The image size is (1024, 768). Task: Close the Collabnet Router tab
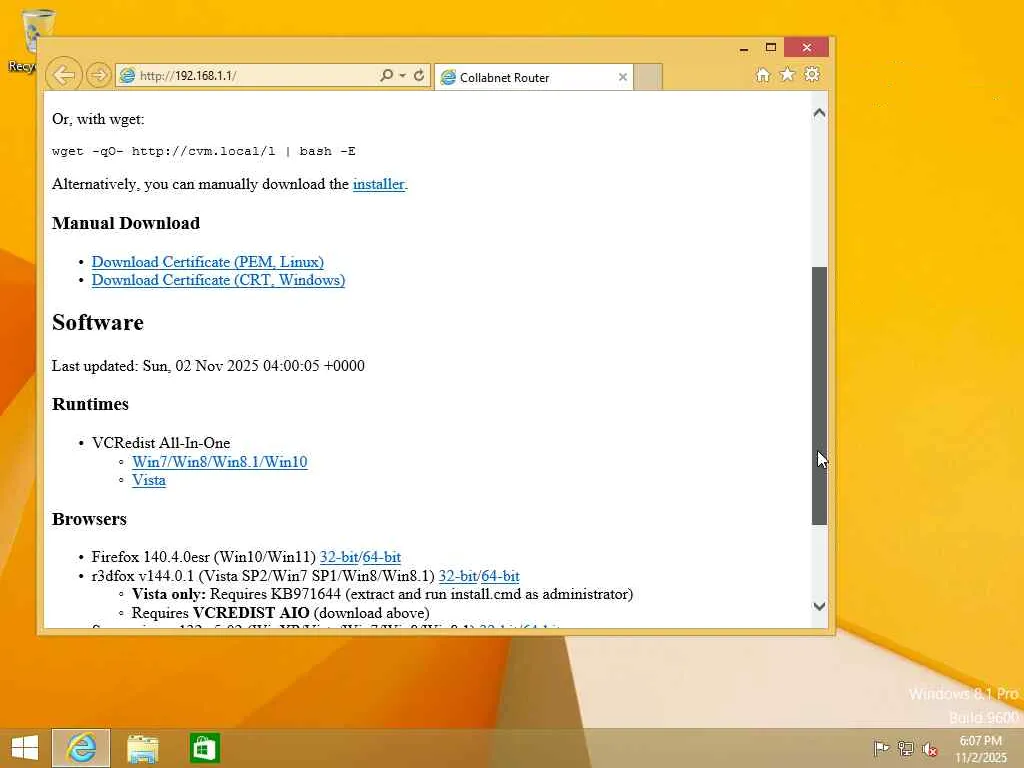(x=623, y=77)
